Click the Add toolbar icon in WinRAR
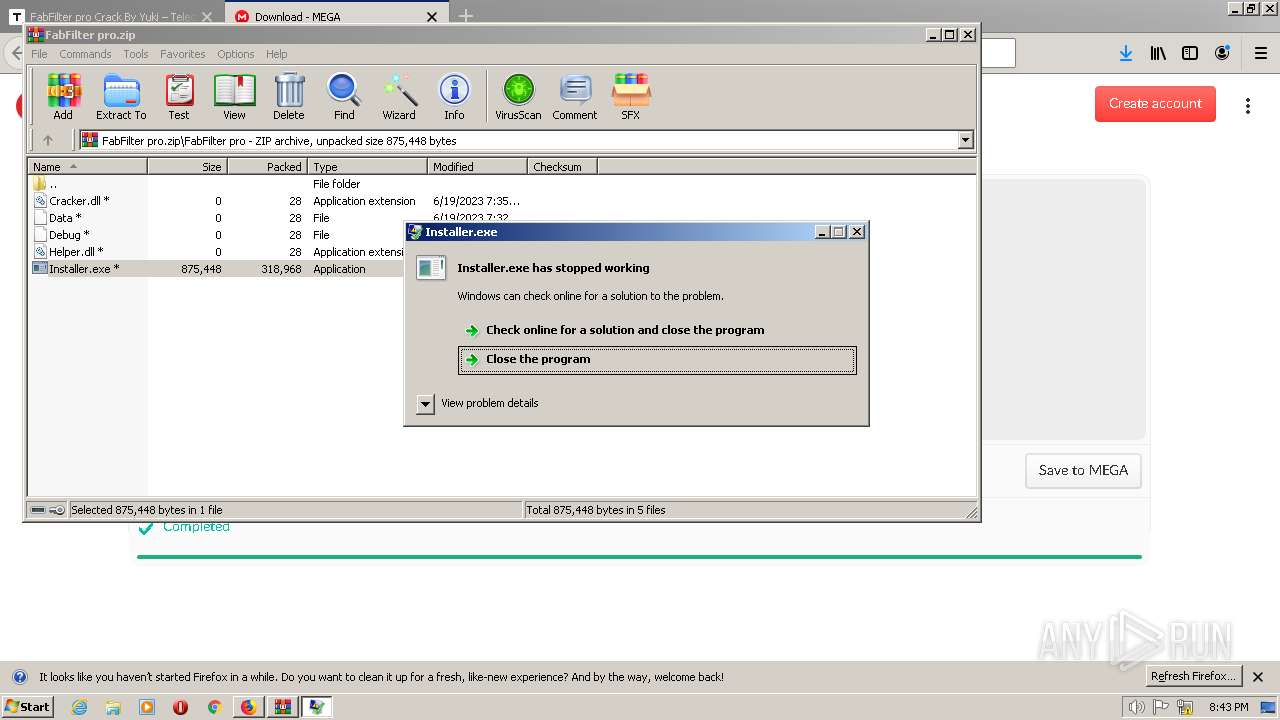The height and width of the screenshot is (720, 1280). tap(63, 97)
